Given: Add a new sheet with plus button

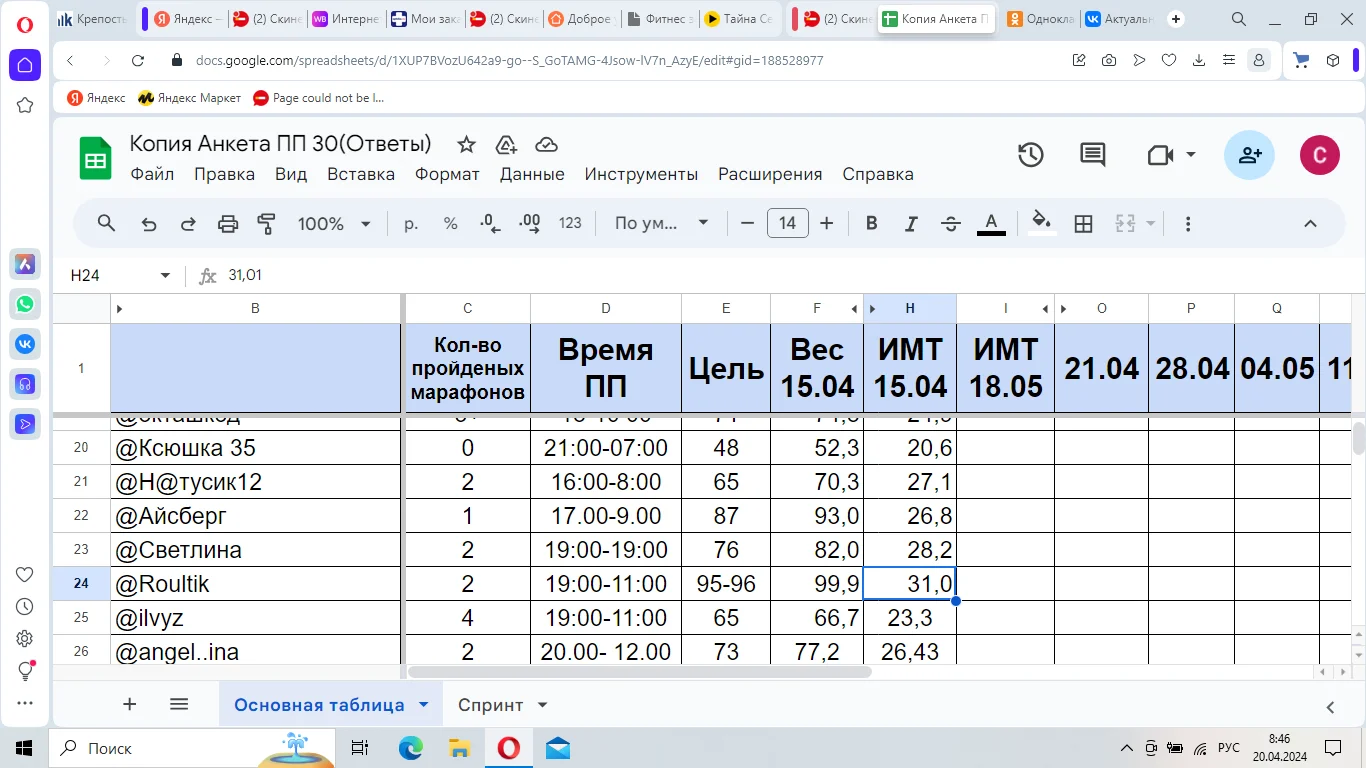Looking at the screenshot, I should tap(129, 704).
